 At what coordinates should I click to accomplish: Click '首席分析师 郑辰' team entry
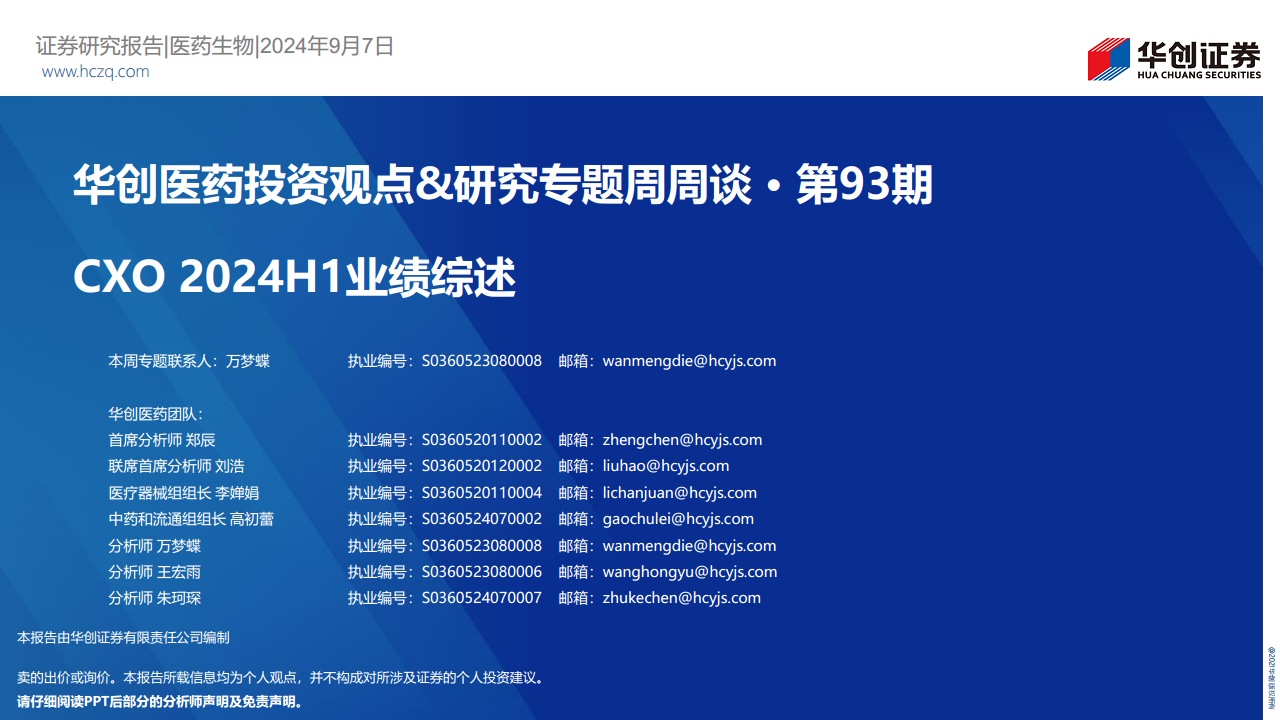point(162,440)
